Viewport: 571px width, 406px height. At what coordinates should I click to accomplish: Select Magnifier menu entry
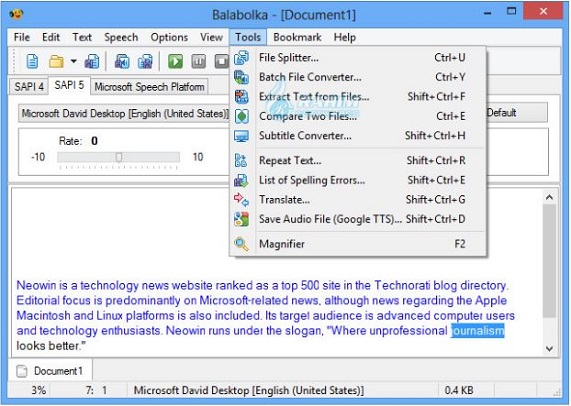pos(358,244)
